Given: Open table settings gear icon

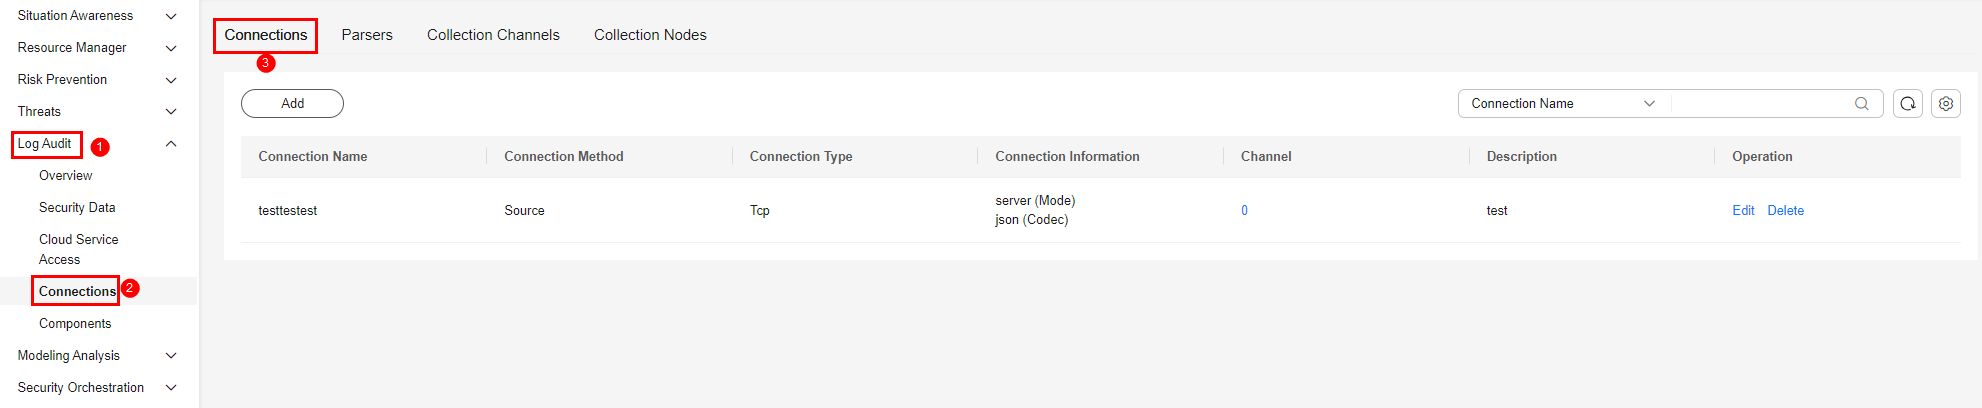Looking at the screenshot, I should click(1946, 104).
